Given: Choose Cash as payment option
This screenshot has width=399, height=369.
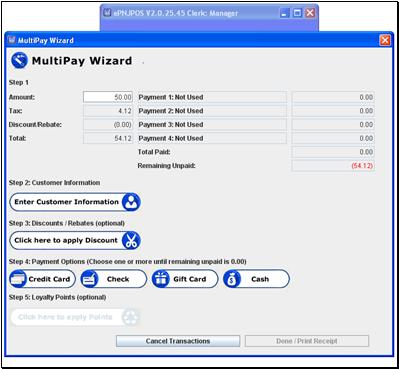Looking at the screenshot, I should tap(256, 279).
